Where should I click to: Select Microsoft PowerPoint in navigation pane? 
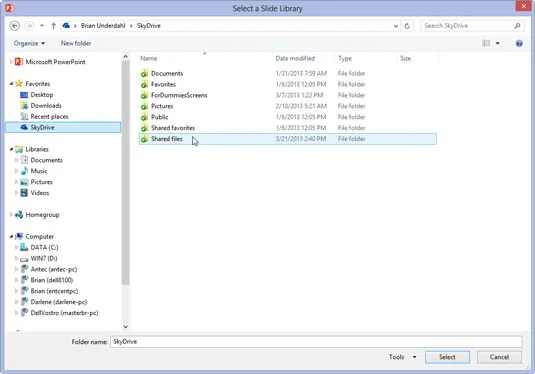click(55, 62)
